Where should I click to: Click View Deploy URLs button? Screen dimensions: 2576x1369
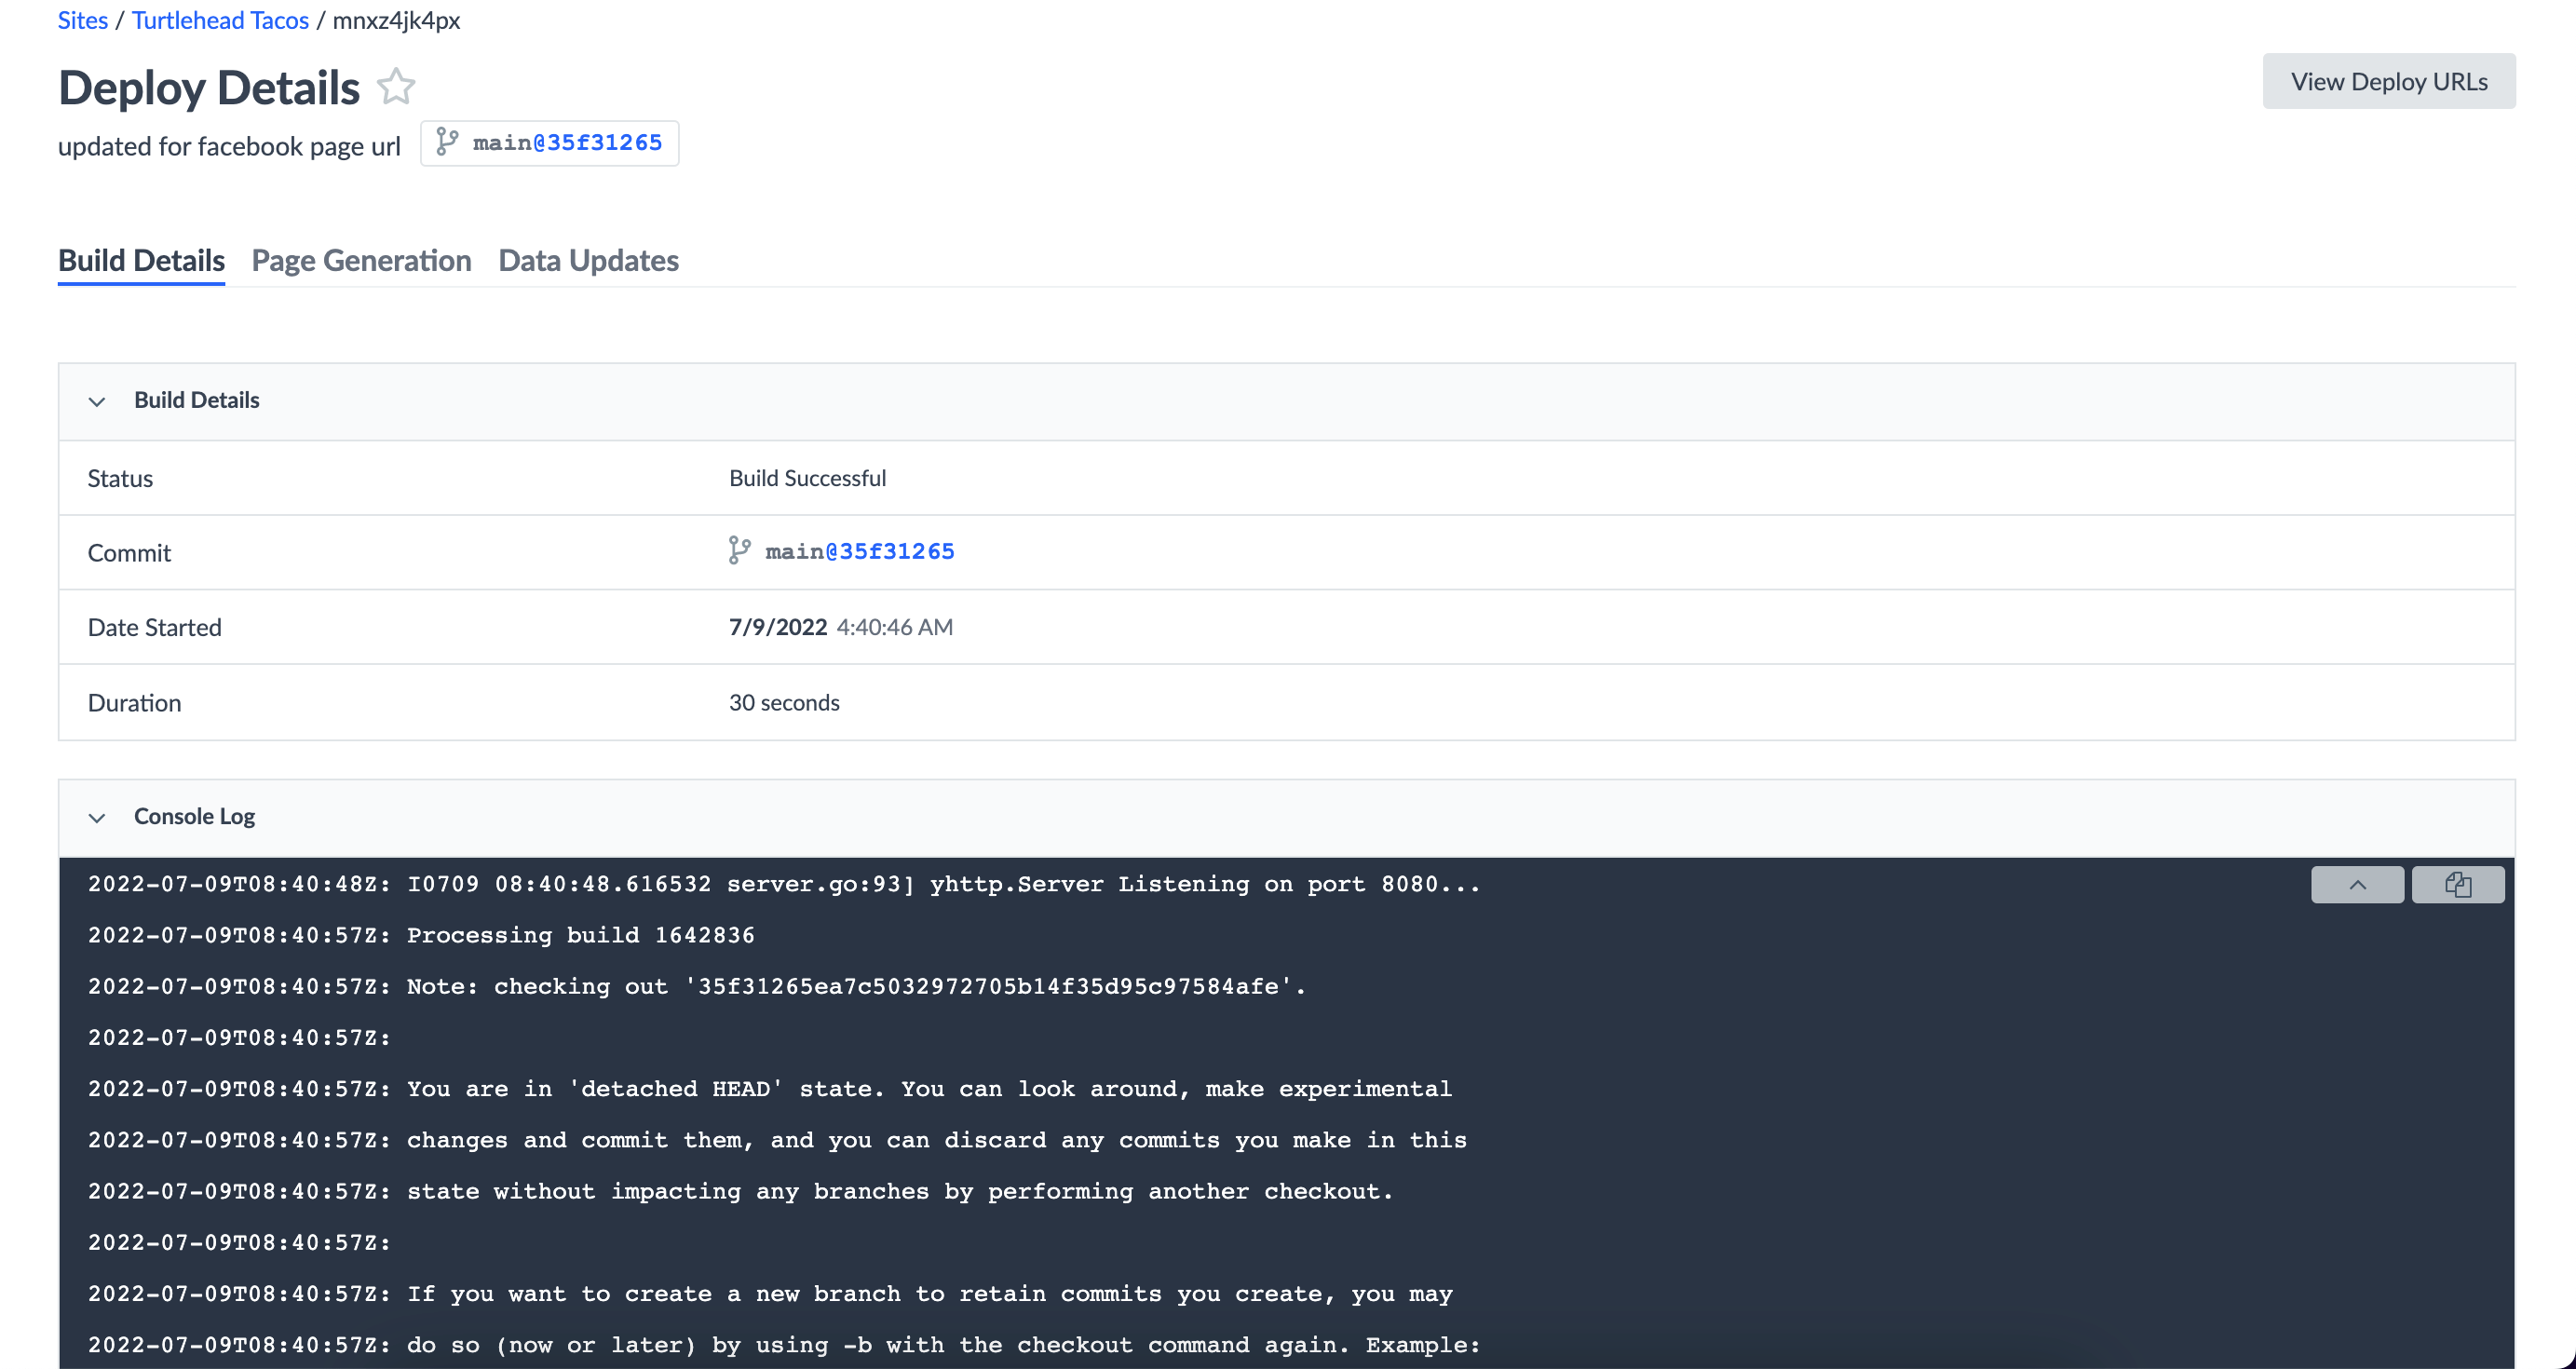[x=2388, y=81]
